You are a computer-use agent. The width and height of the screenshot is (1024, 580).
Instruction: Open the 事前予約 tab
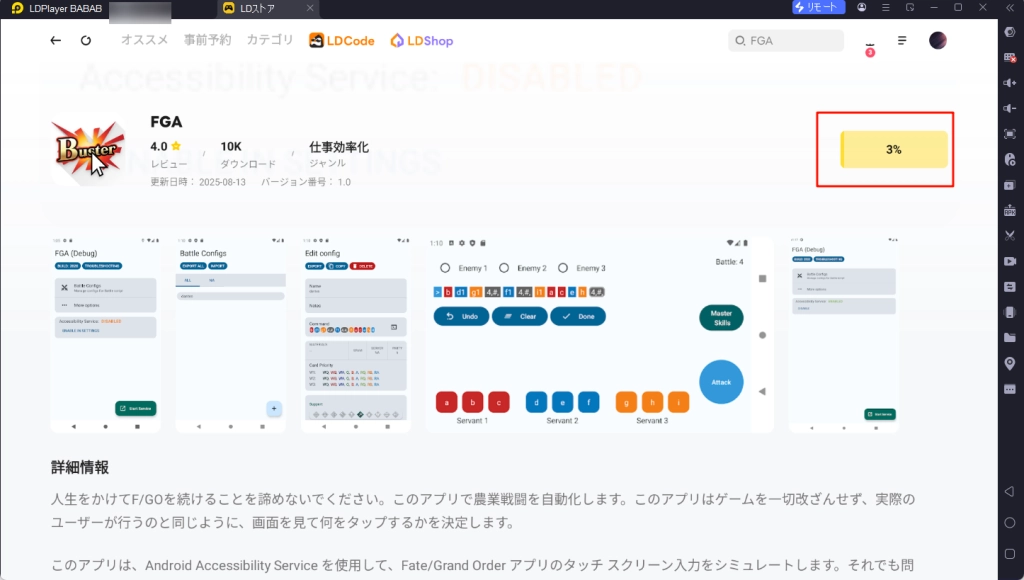(x=207, y=40)
